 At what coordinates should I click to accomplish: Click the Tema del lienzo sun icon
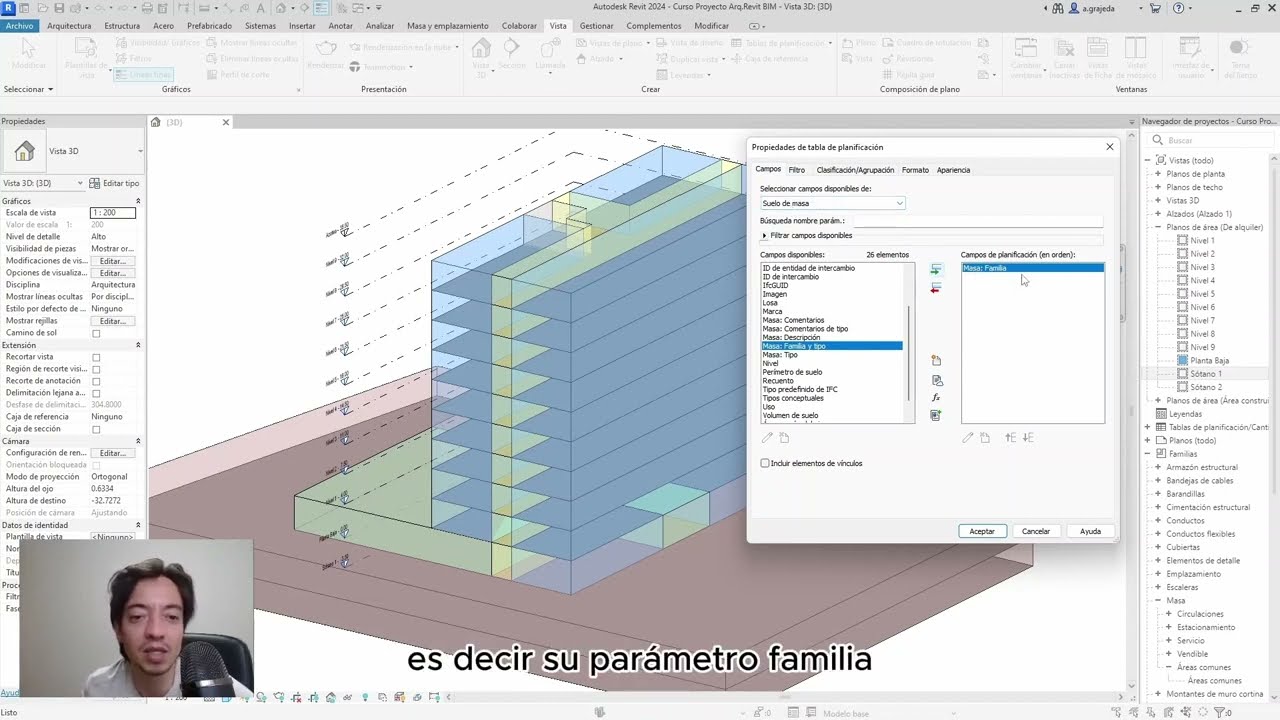[1240, 48]
